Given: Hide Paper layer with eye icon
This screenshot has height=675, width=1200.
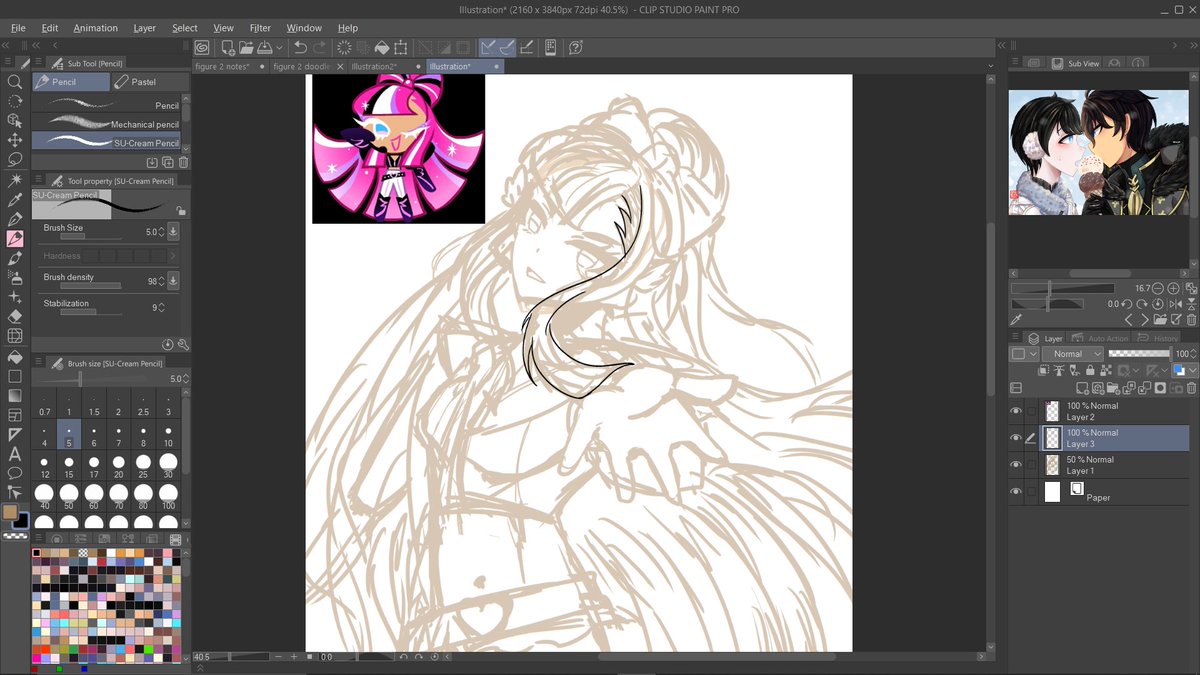Looking at the screenshot, I should click(1016, 492).
